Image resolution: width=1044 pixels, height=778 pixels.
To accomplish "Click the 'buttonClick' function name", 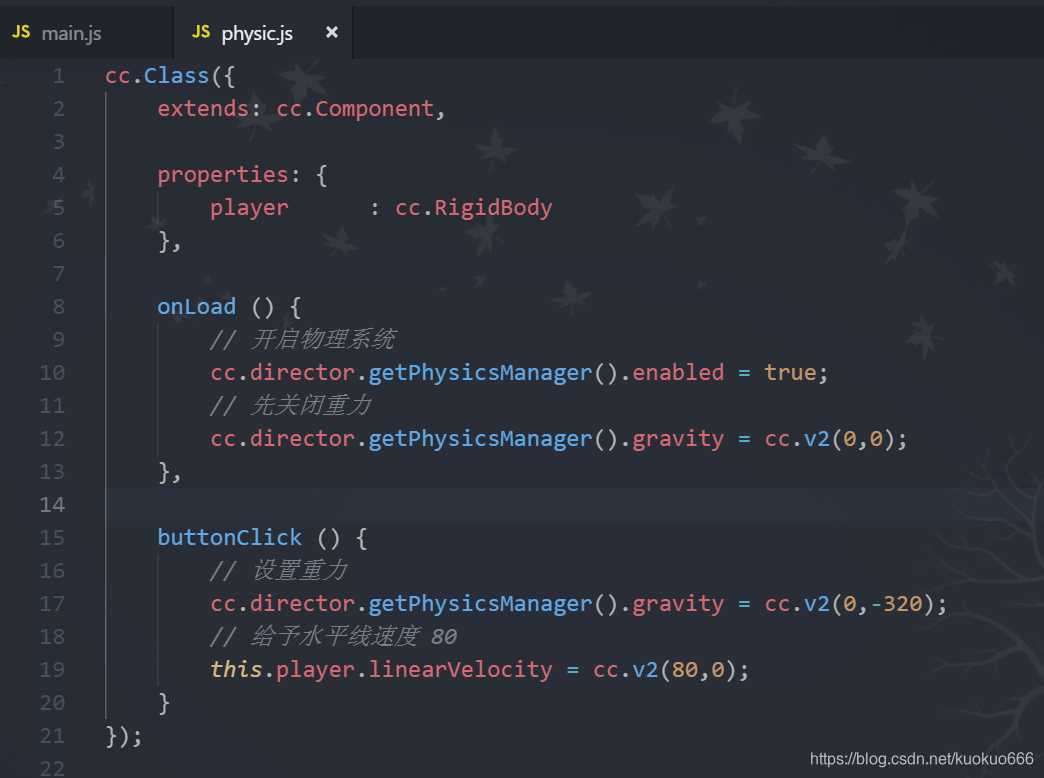I will click(x=229, y=538).
